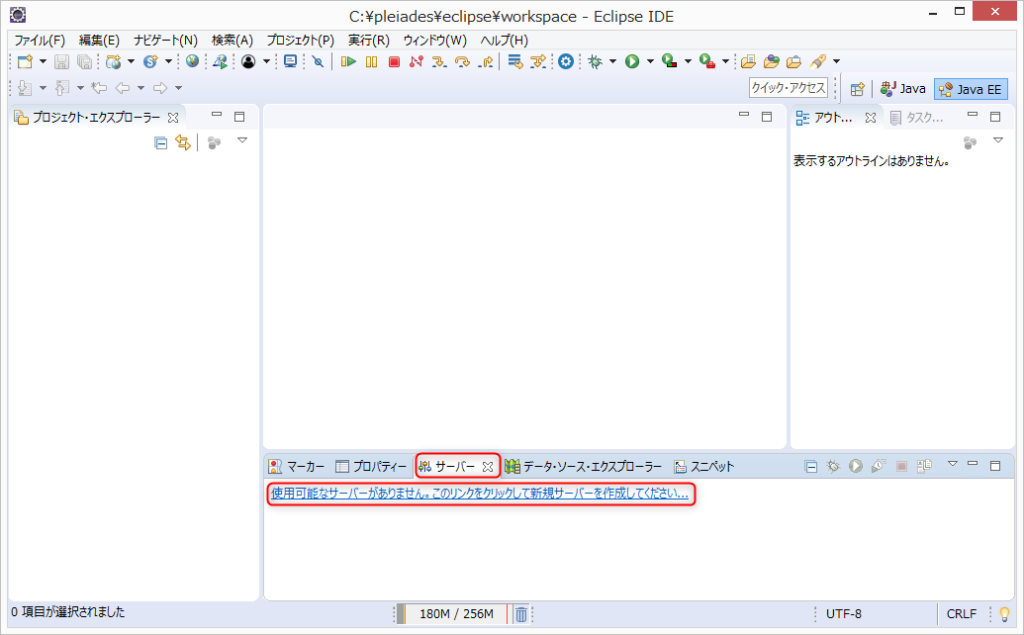This screenshot has width=1024, height=635.
Task: Open the Forward history dropdown arrow
Action: pos(178,88)
